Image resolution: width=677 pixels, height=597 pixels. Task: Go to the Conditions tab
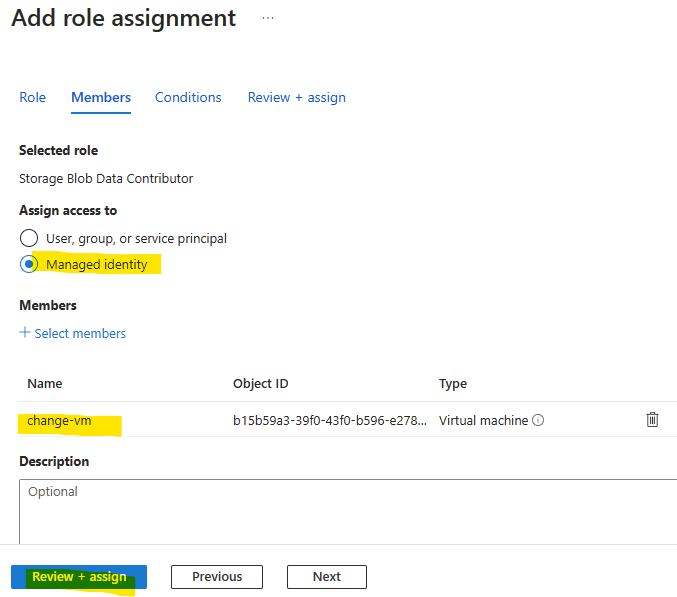[x=188, y=98]
